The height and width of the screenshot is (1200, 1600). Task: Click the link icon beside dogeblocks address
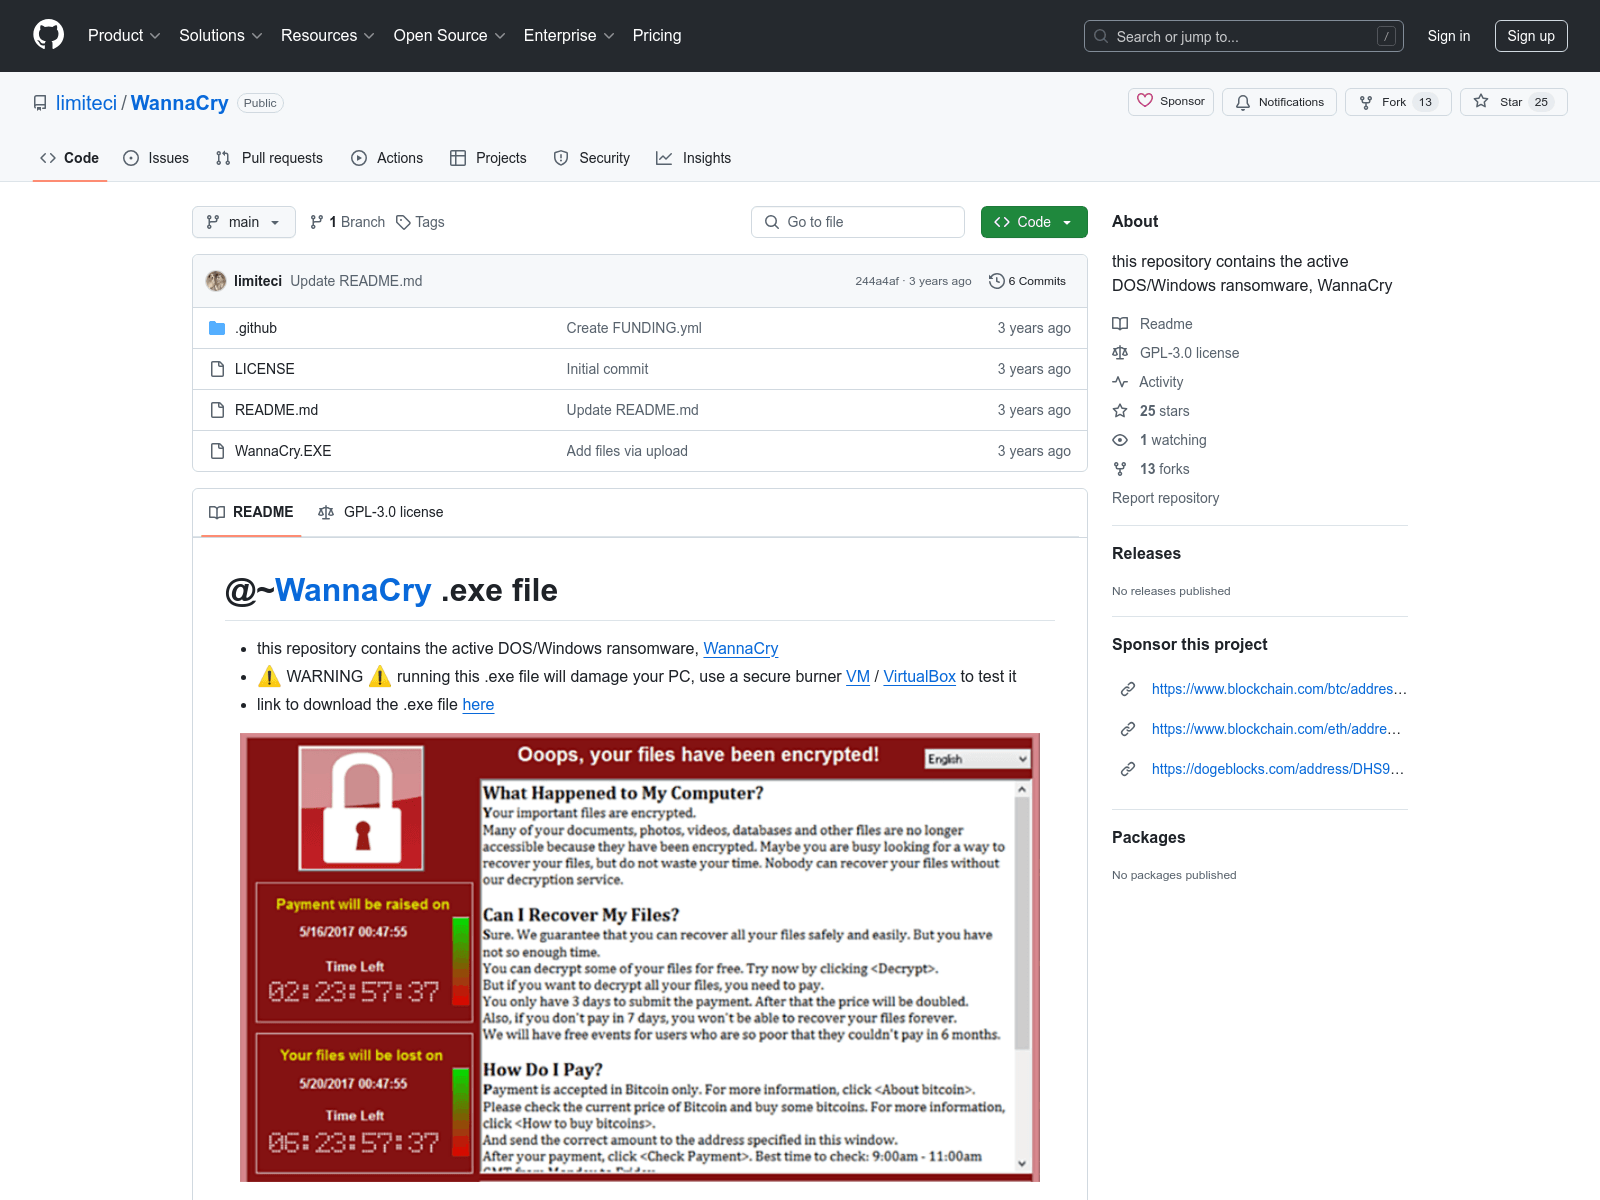(x=1128, y=769)
